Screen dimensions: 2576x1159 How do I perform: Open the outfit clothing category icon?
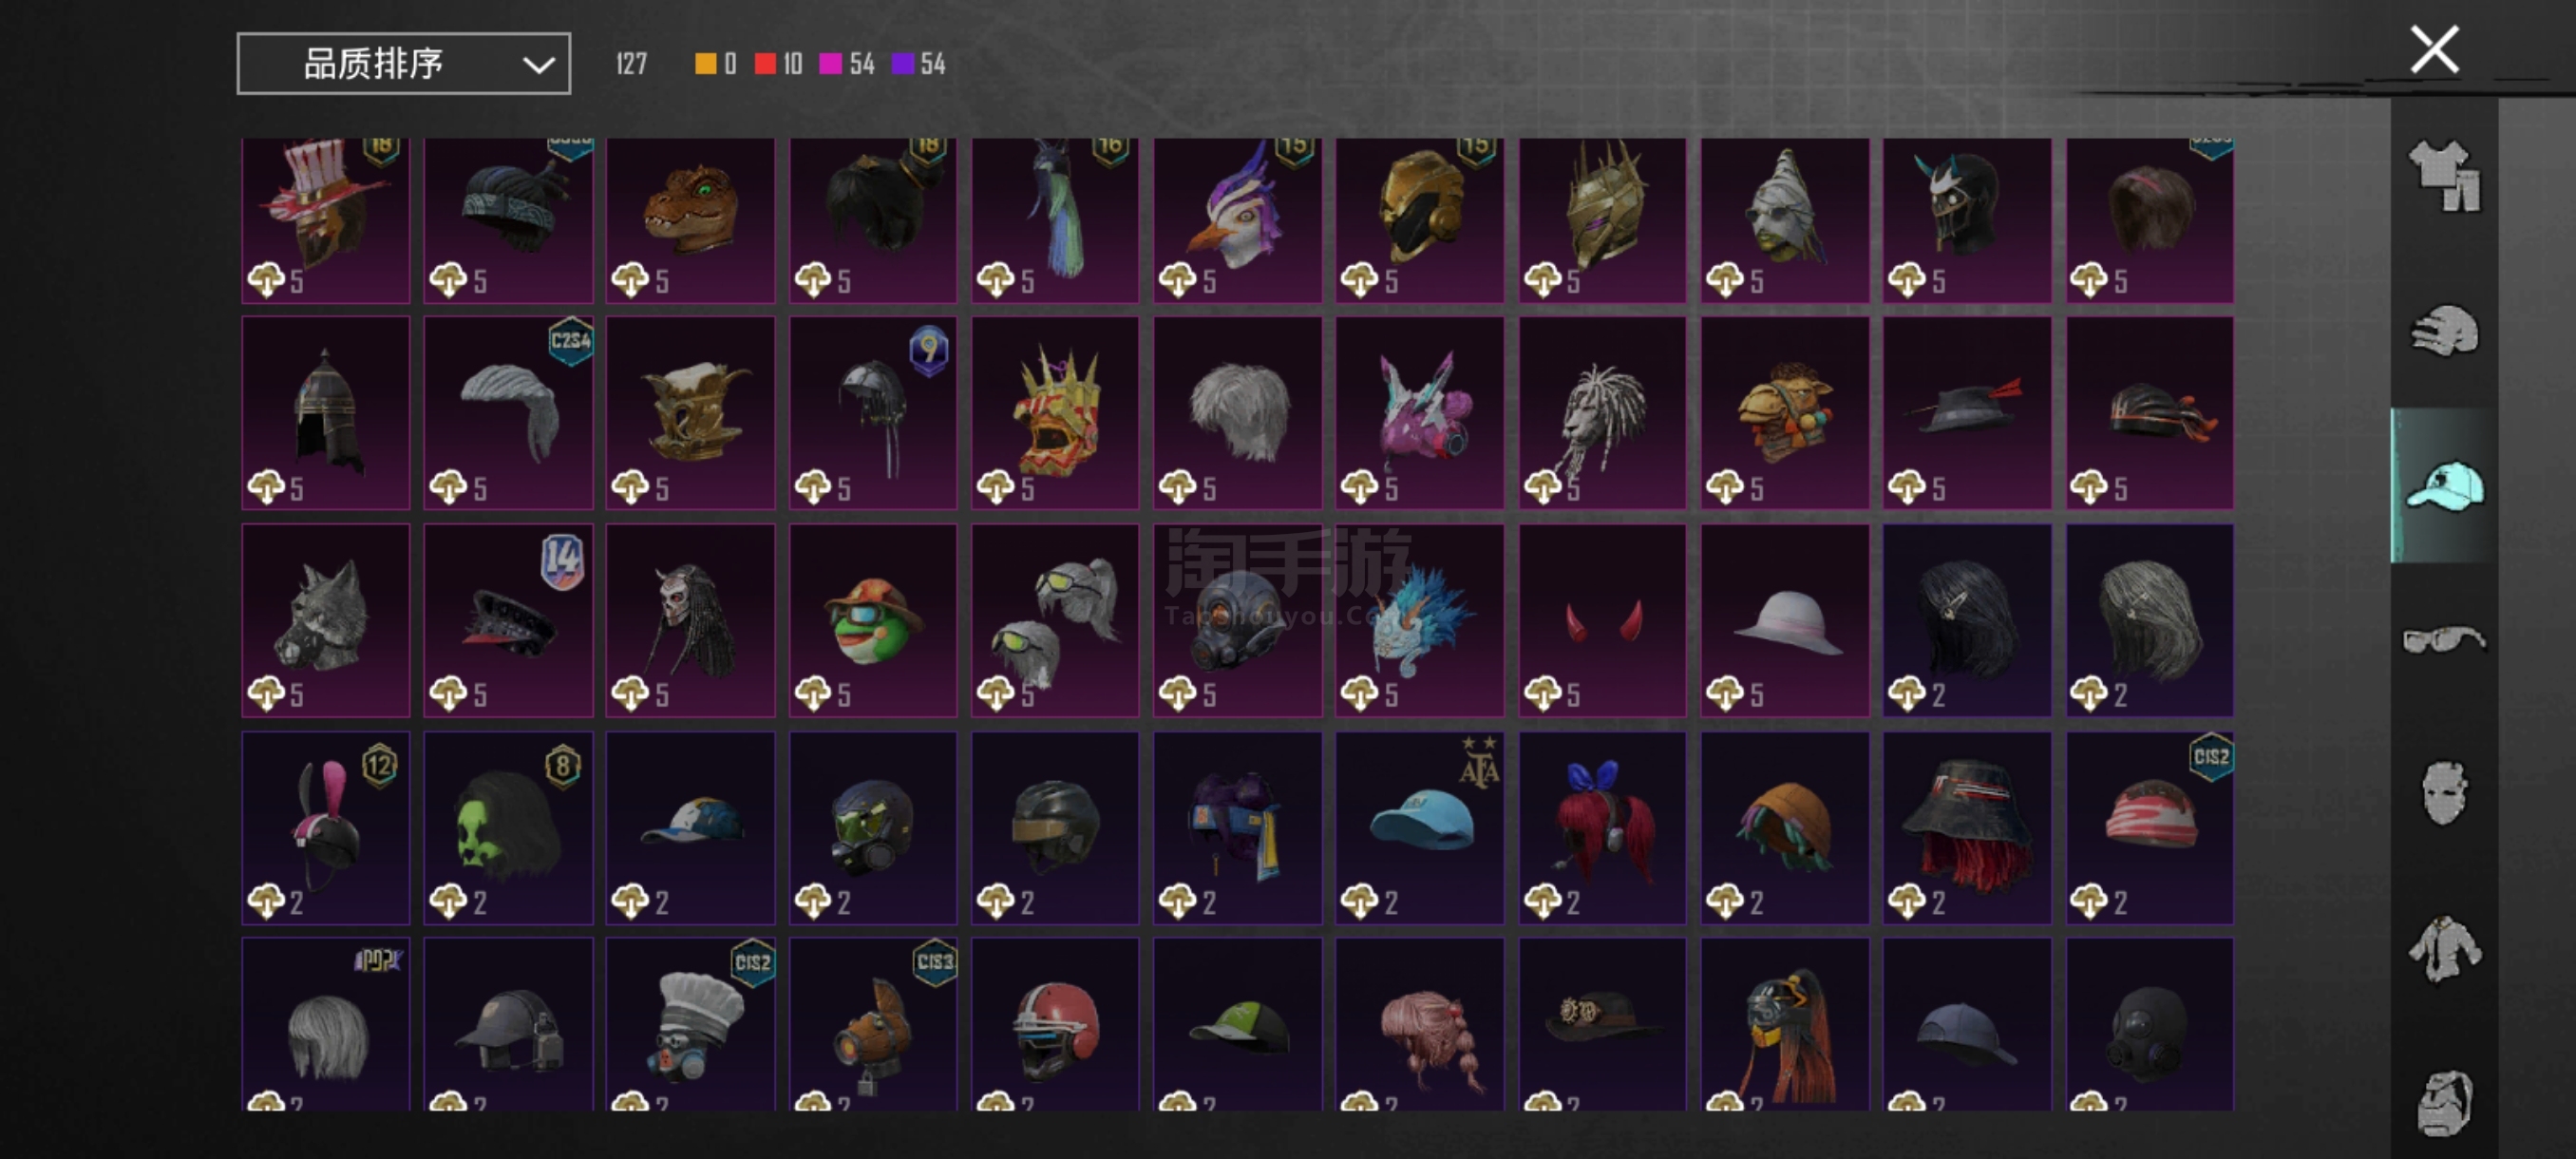click(x=2444, y=176)
